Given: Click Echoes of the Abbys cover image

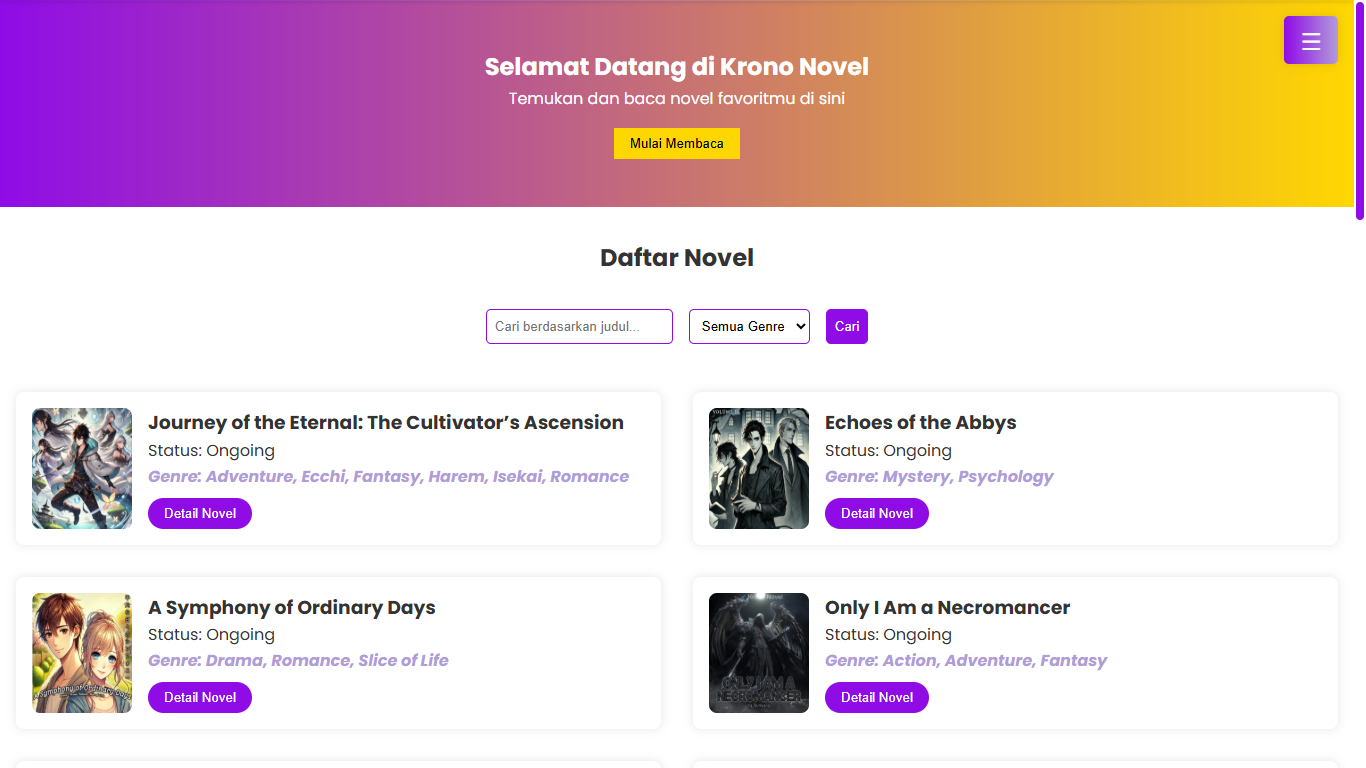Looking at the screenshot, I should (x=759, y=468).
